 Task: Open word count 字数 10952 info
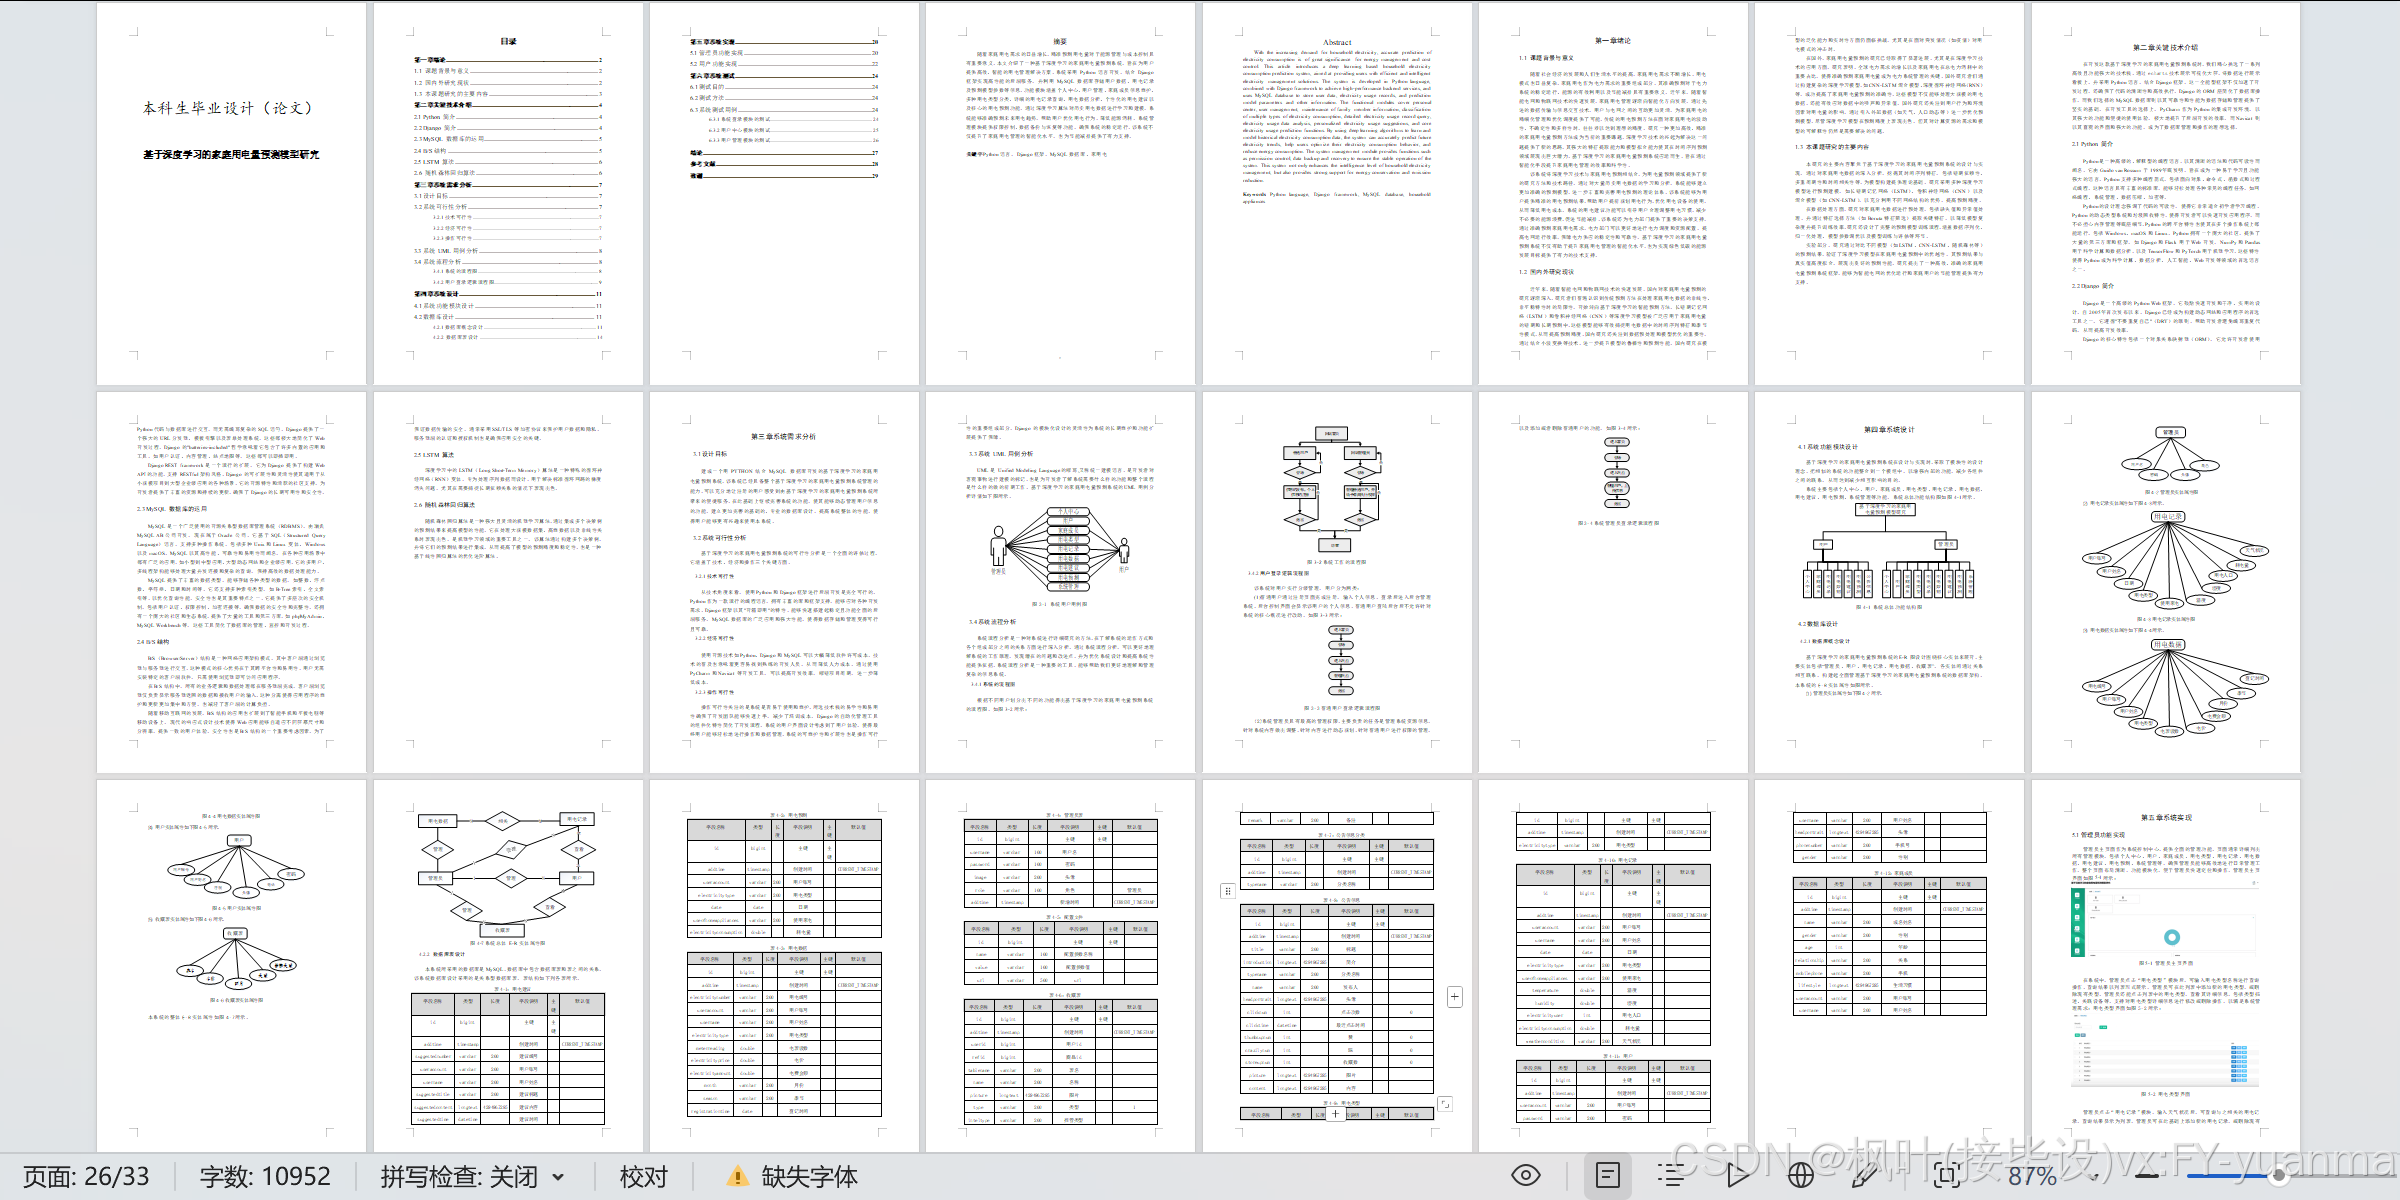tap(265, 1177)
